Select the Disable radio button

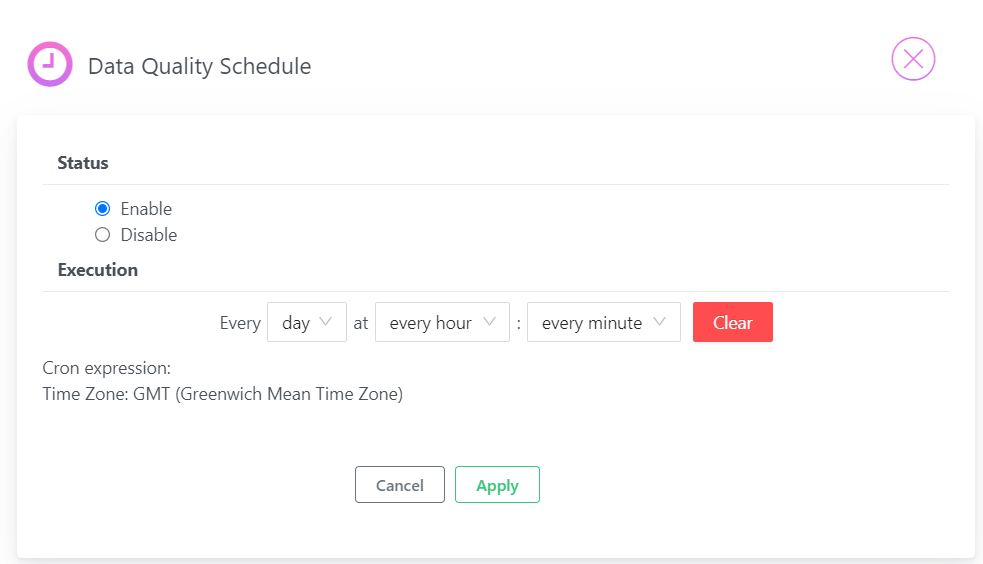coord(102,234)
